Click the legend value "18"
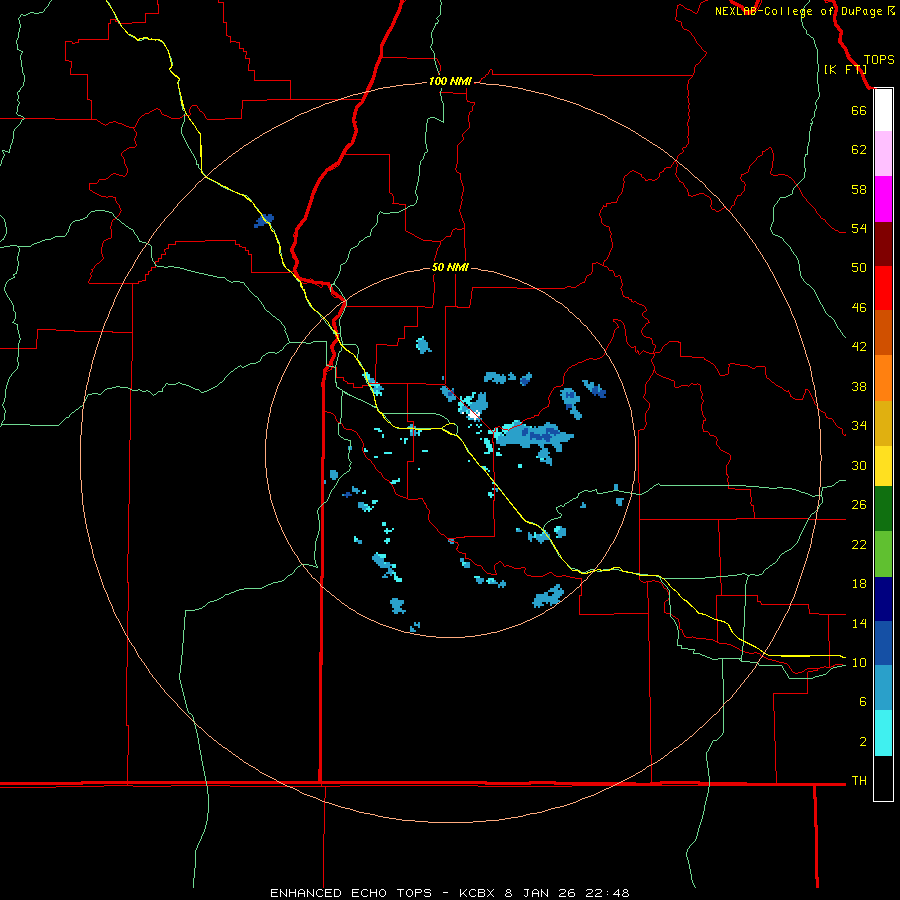This screenshot has height=900, width=900. pyautogui.click(x=859, y=584)
